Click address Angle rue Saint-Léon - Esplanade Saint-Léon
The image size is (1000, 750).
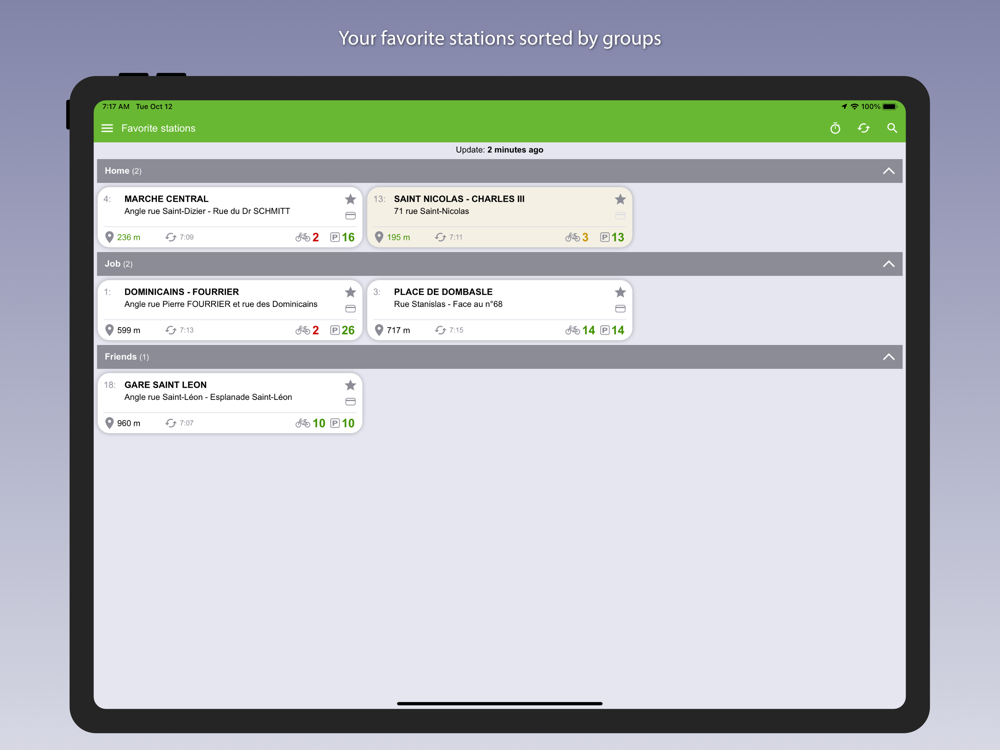208,397
